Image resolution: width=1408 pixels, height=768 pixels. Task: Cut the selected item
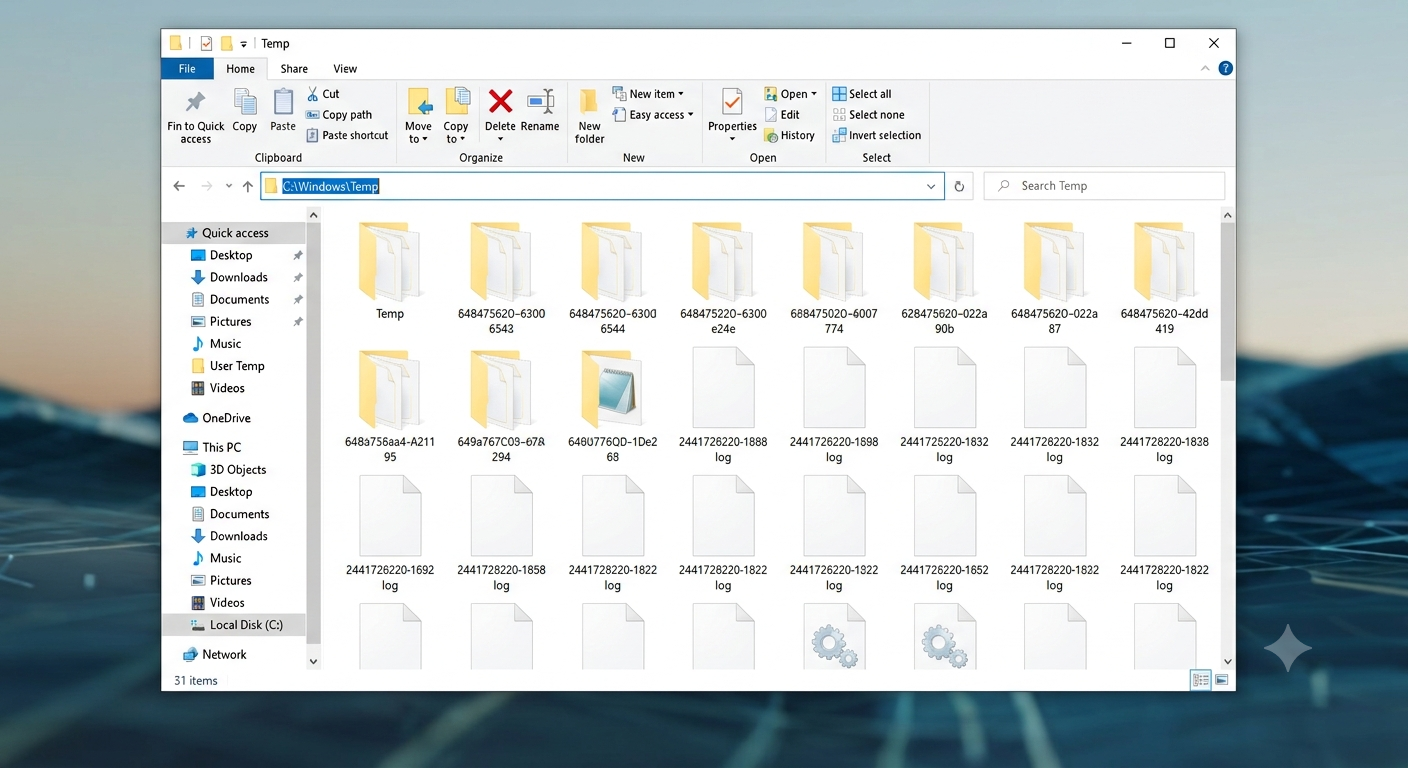(x=323, y=93)
